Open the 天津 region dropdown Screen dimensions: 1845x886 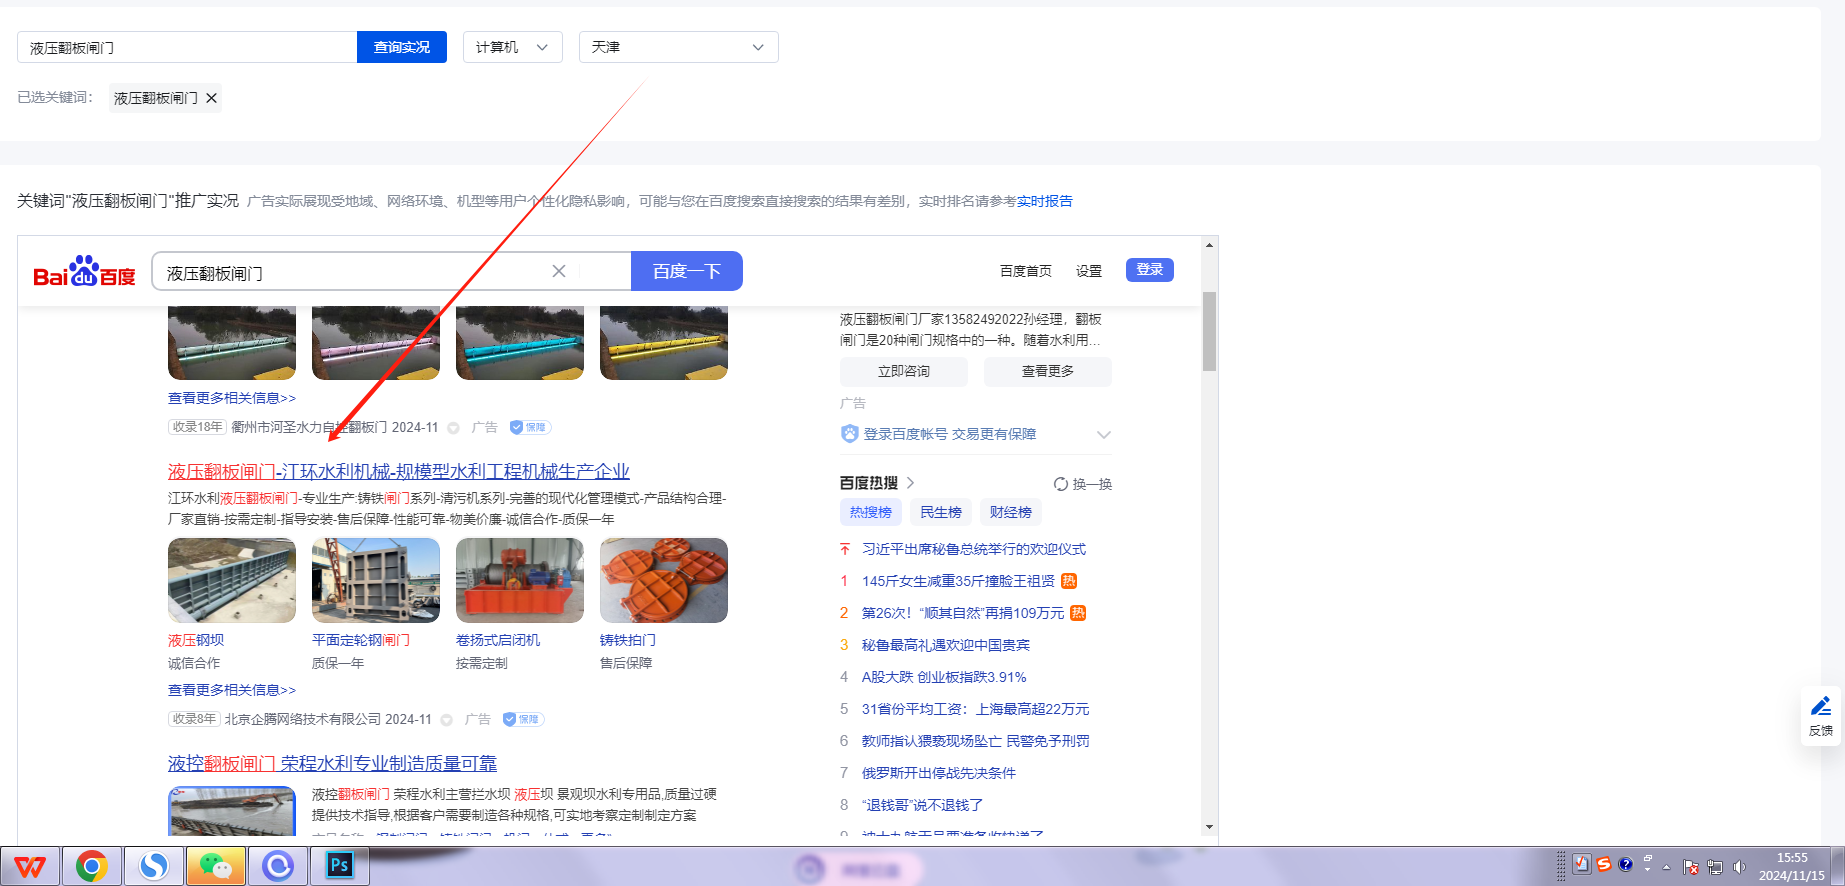click(x=678, y=47)
